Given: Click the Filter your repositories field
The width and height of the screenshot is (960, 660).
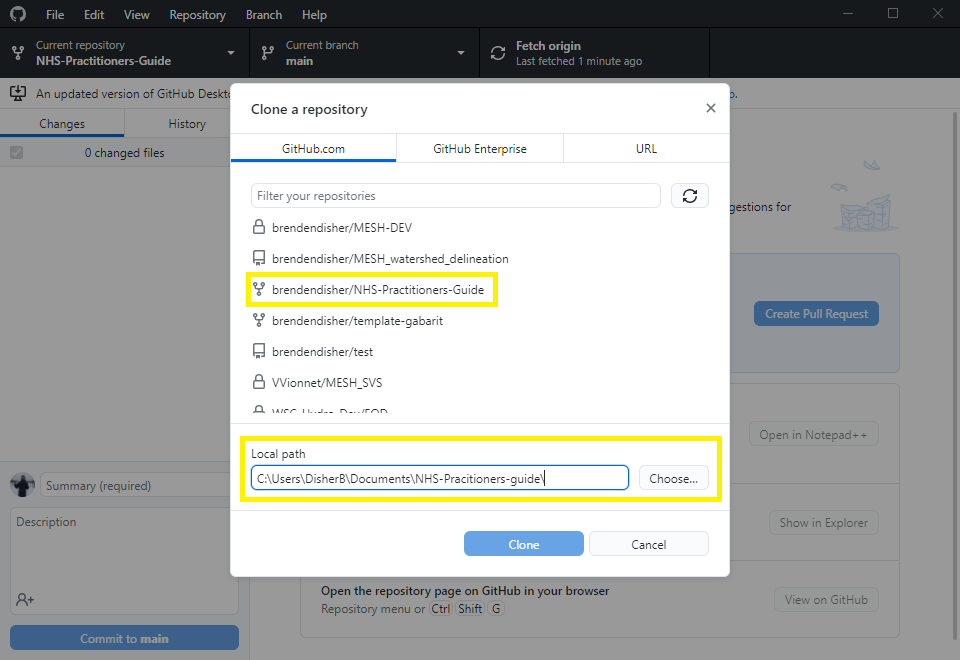Looking at the screenshot, I should [x=456, y=196].
